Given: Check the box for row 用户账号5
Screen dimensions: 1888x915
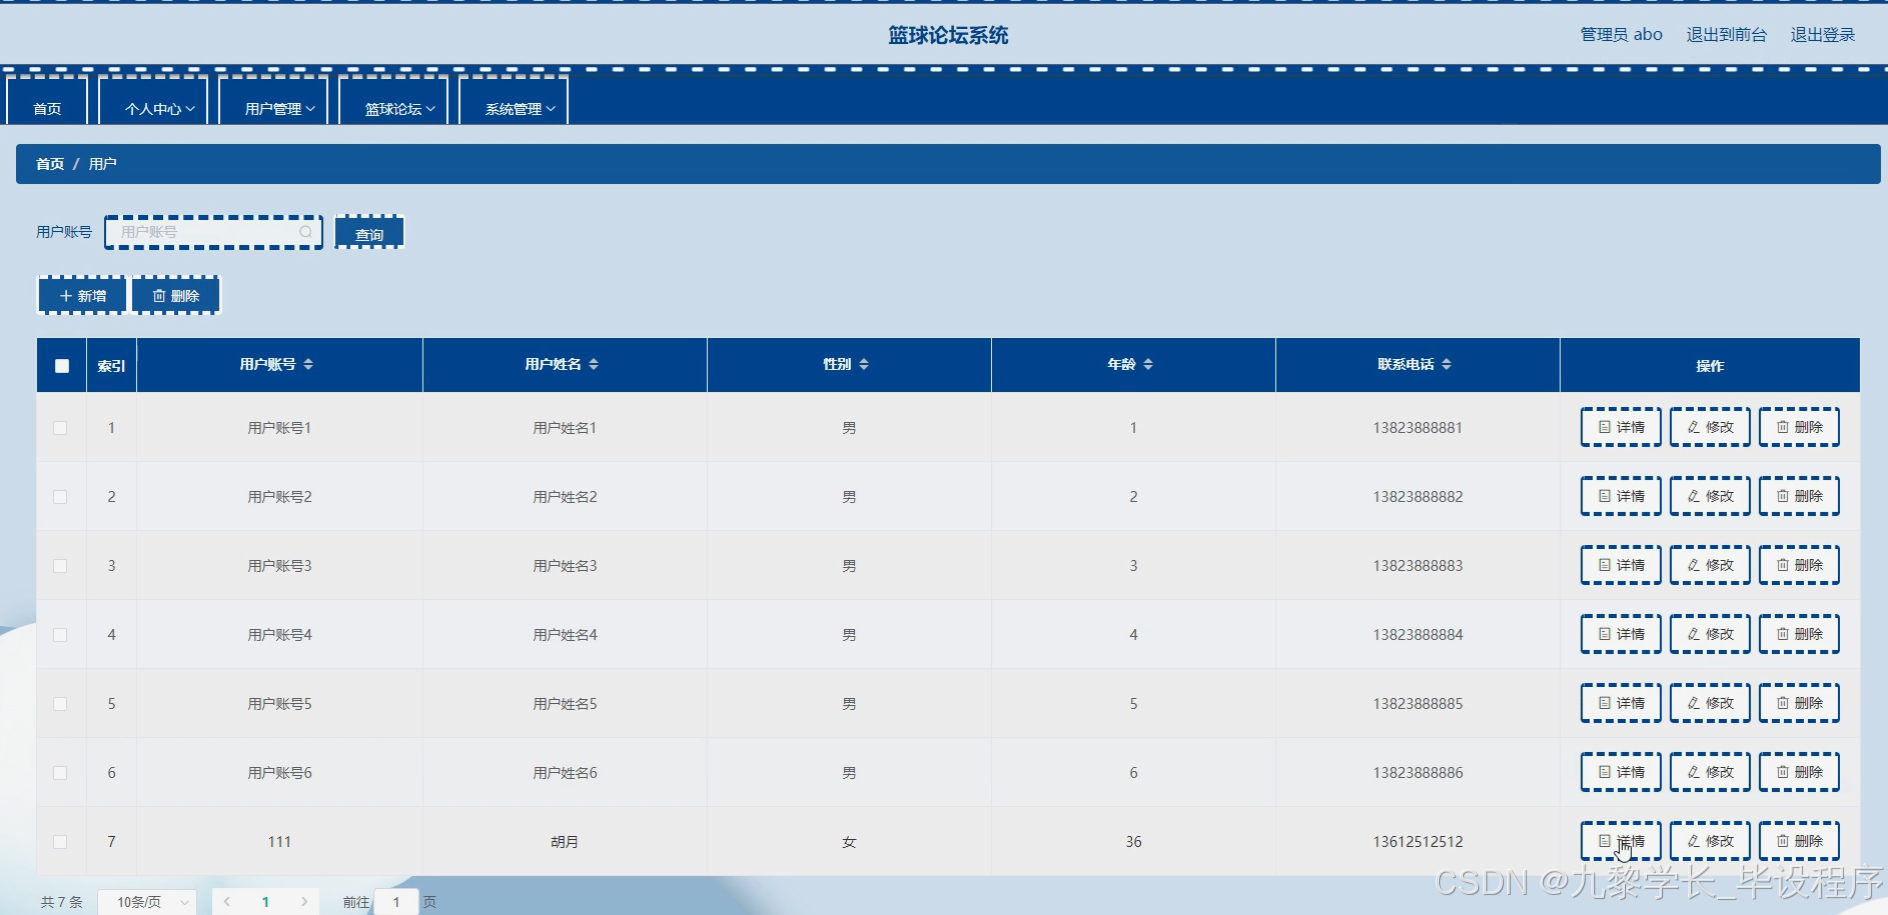Looking at the screenshot, I should [x=60, y=704].
